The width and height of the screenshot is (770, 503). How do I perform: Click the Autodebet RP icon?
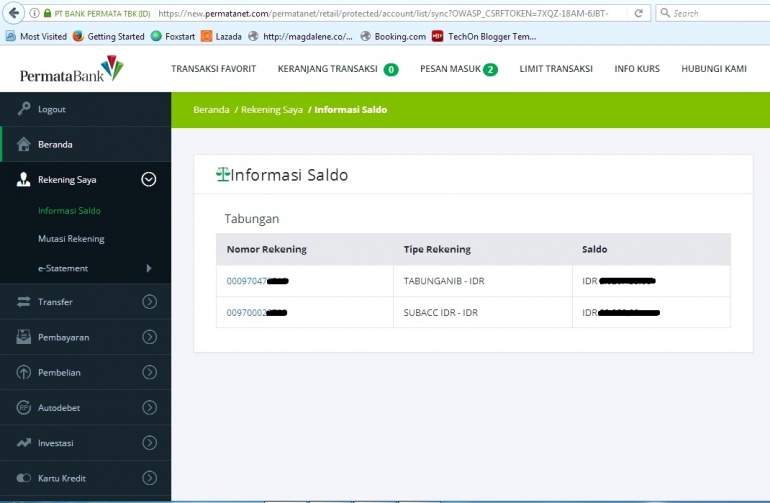tap(24, 407)
